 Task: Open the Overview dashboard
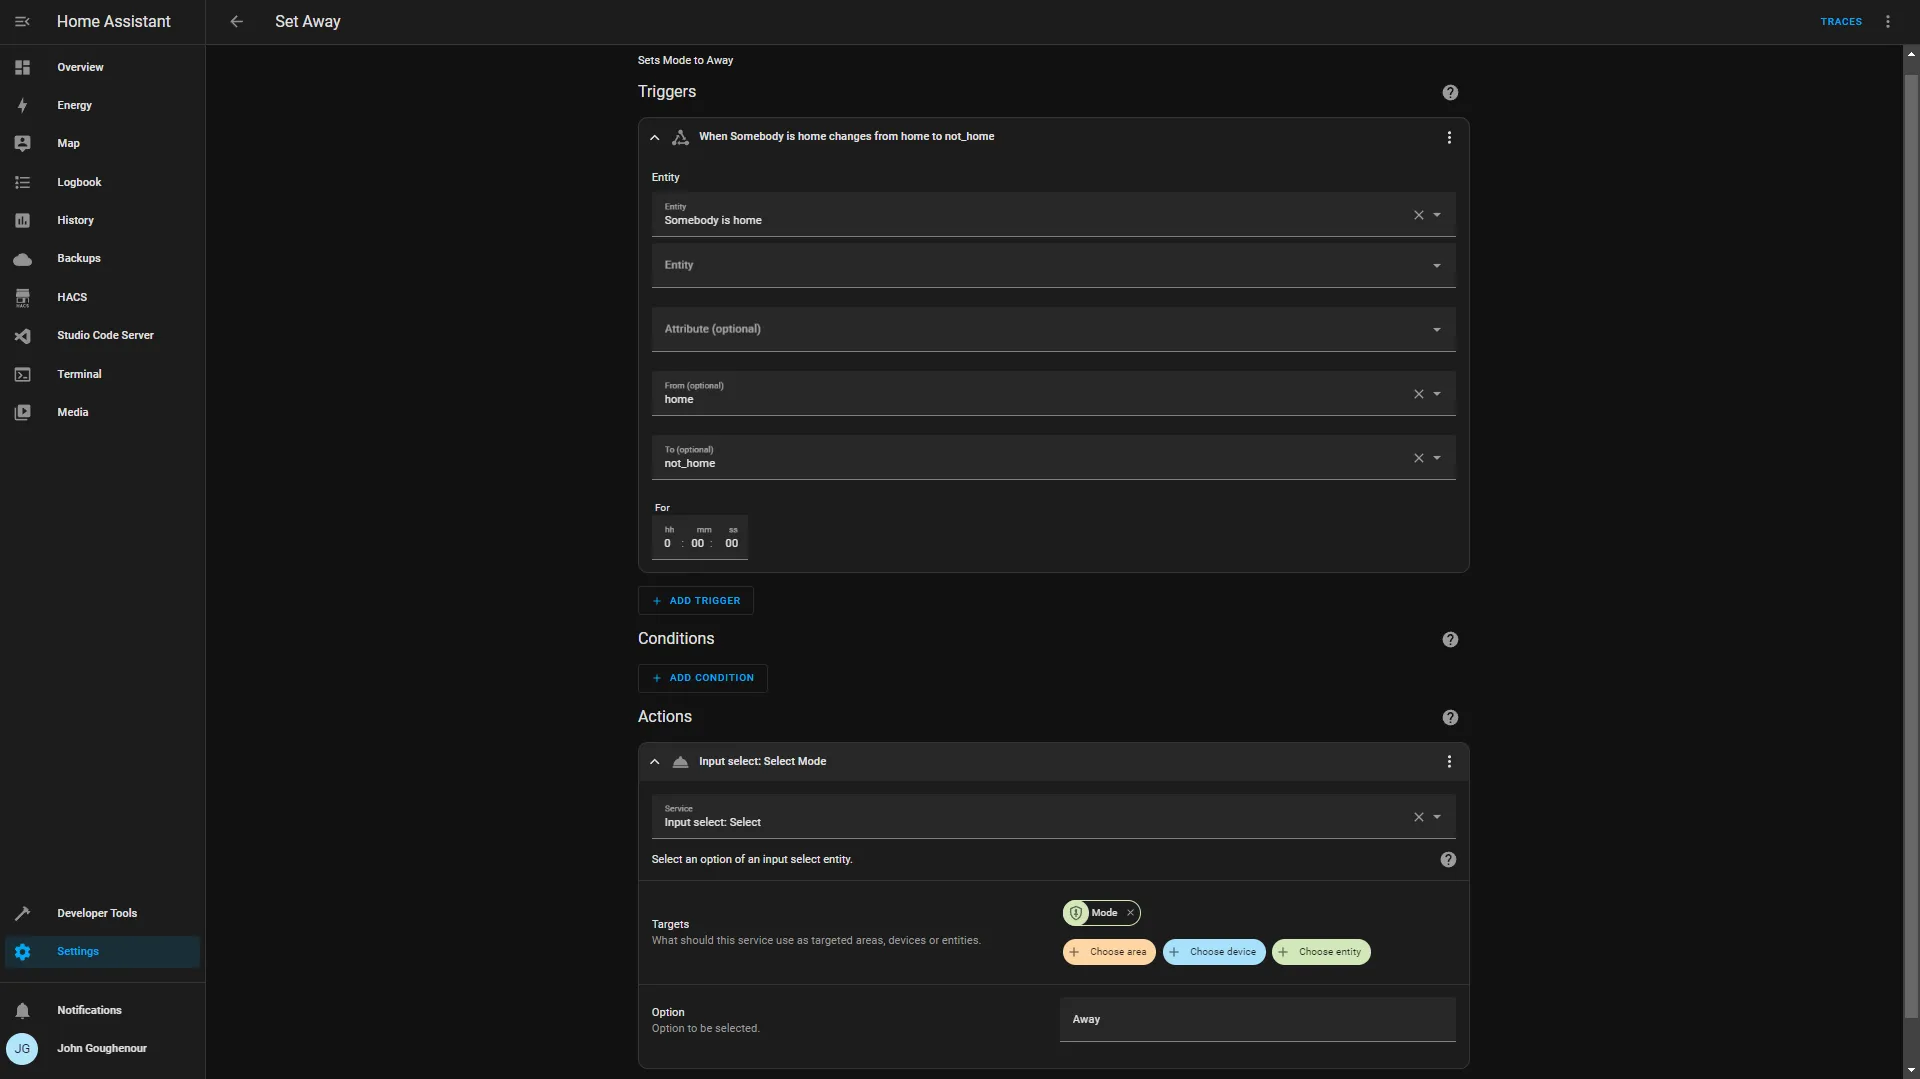tap(102, 67)
